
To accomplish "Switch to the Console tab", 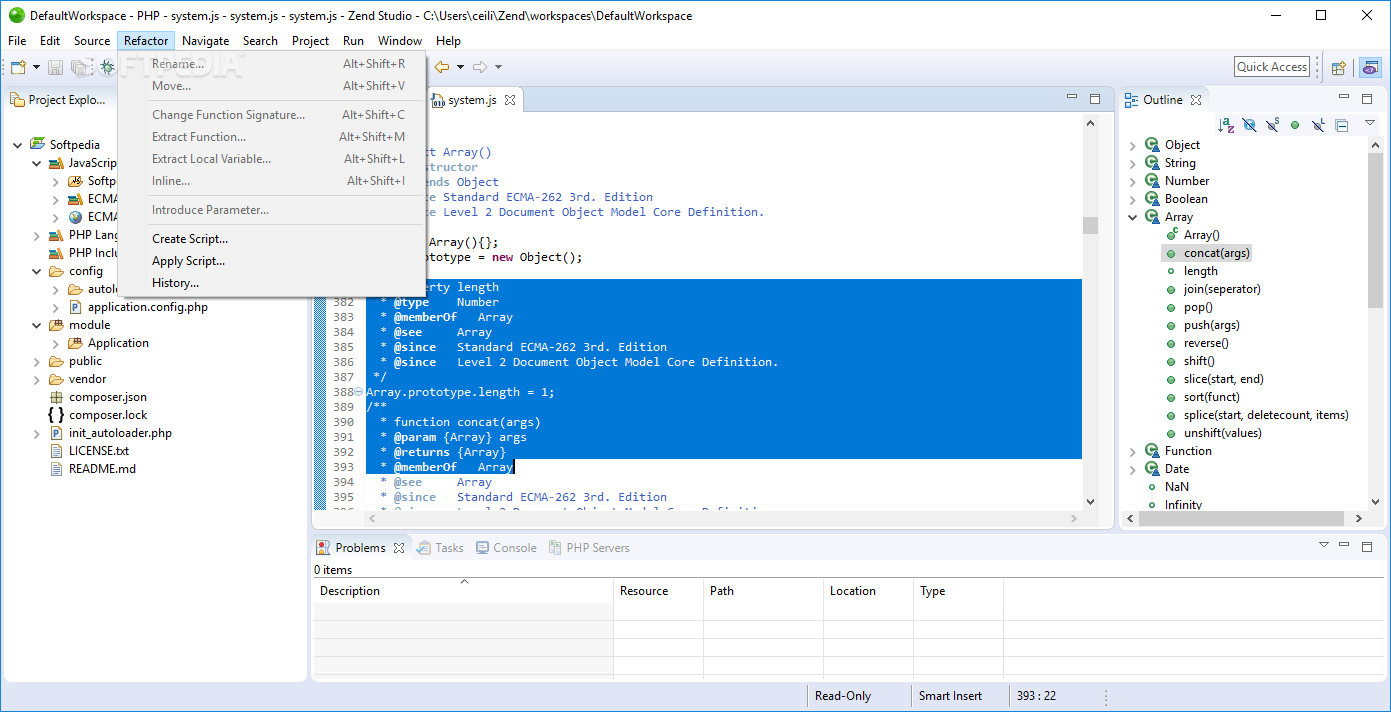I will (x=507, y=548).
